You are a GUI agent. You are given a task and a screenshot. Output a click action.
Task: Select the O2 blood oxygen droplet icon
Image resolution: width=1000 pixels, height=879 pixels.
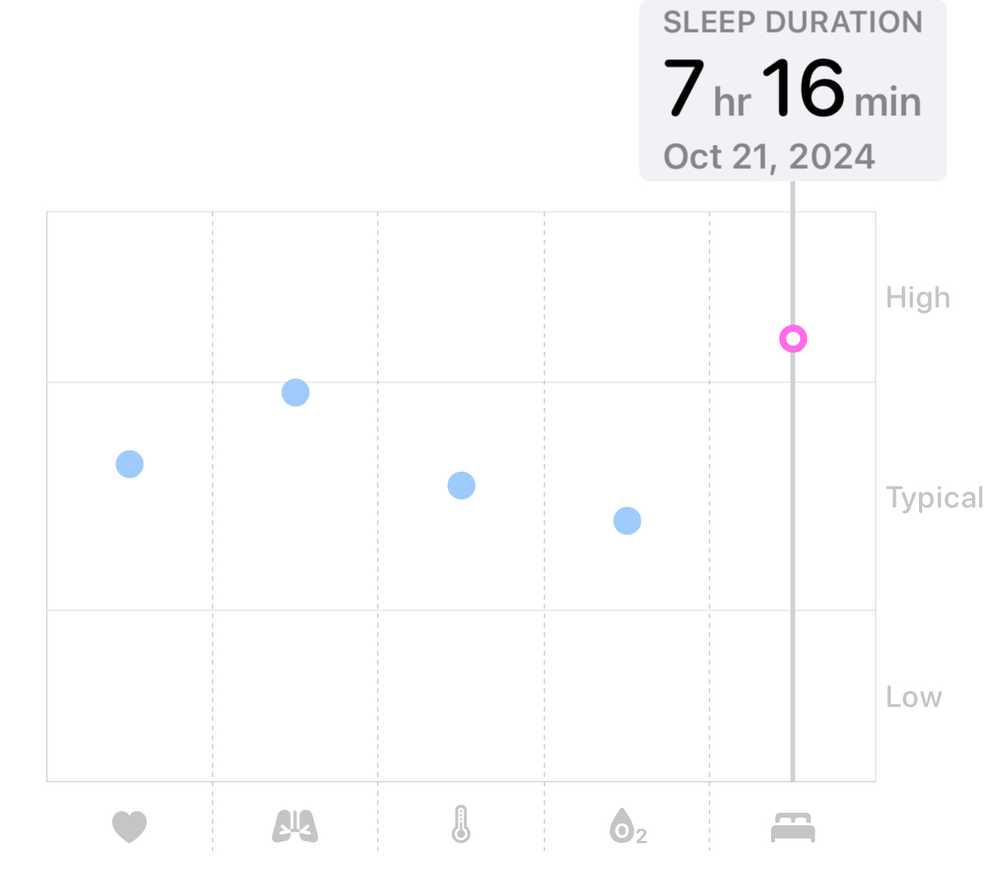coord(626,828)
